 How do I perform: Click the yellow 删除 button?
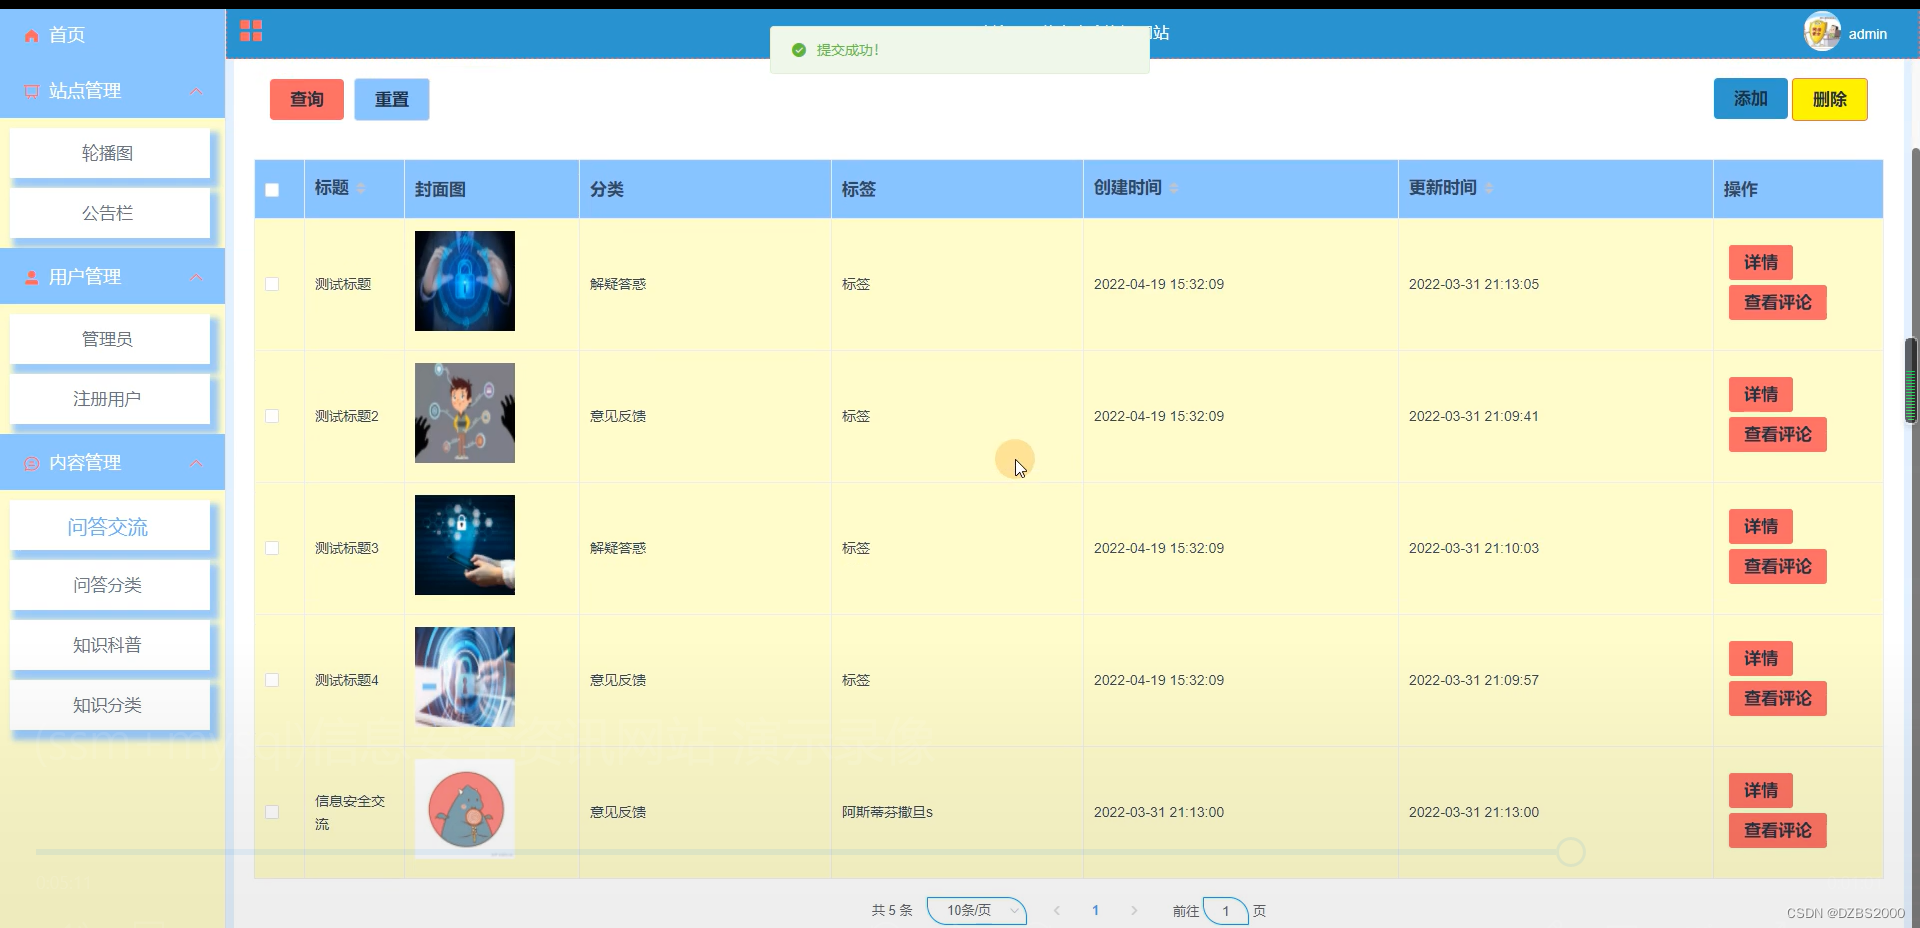coord(1829,99)
